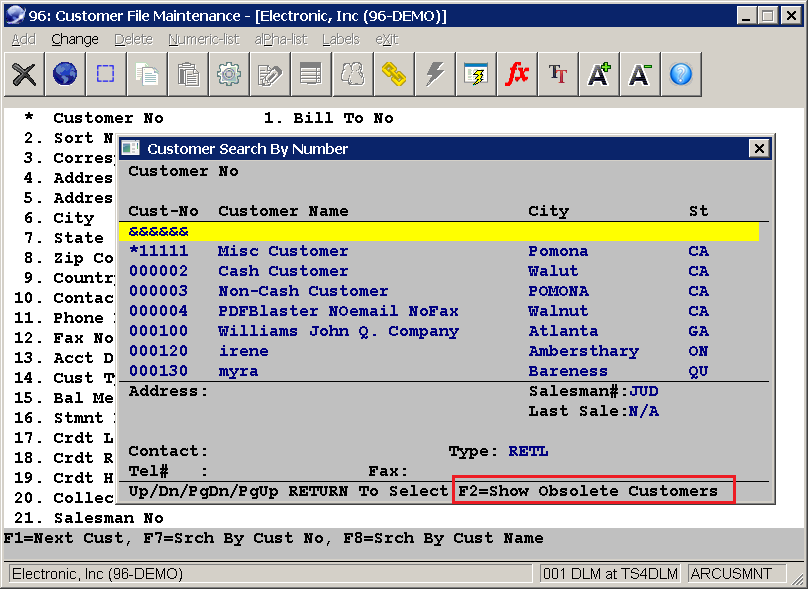Screen dimensions: 808x589
Task: Click the Type RETL value
Action: point(528,451)
